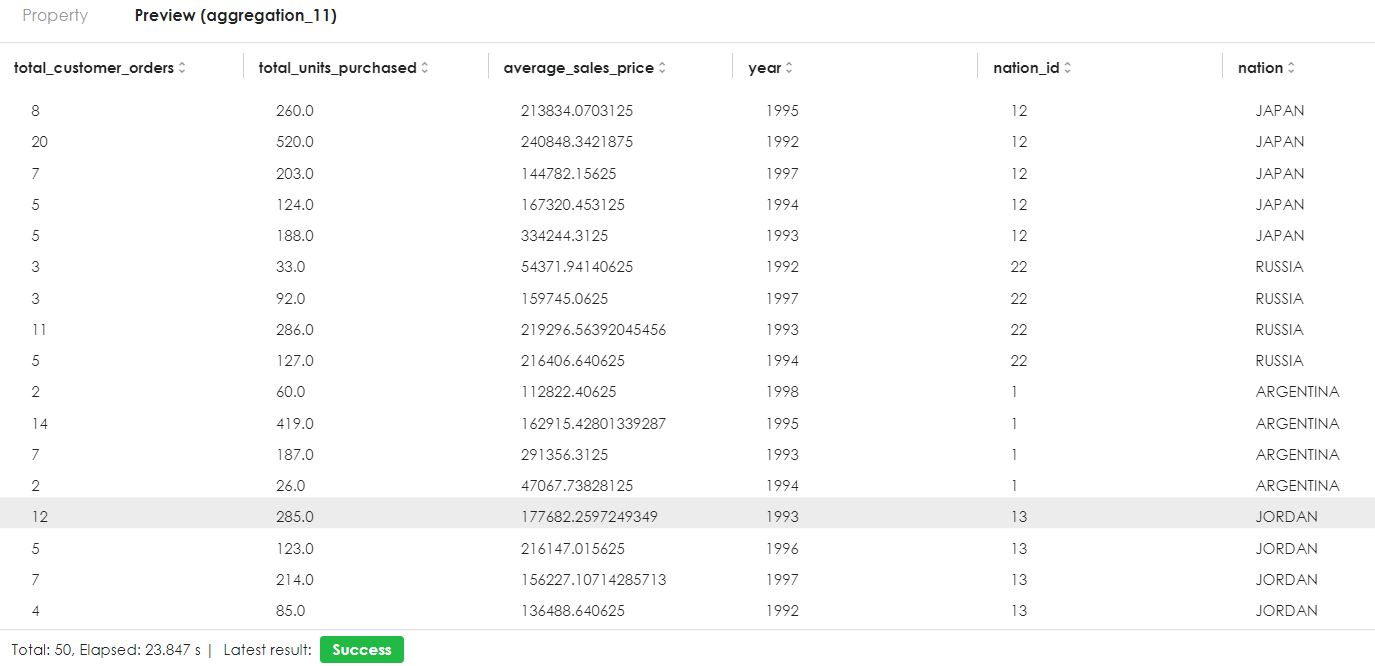Select cell value 162915.42801339287

(x=594, y=424)
